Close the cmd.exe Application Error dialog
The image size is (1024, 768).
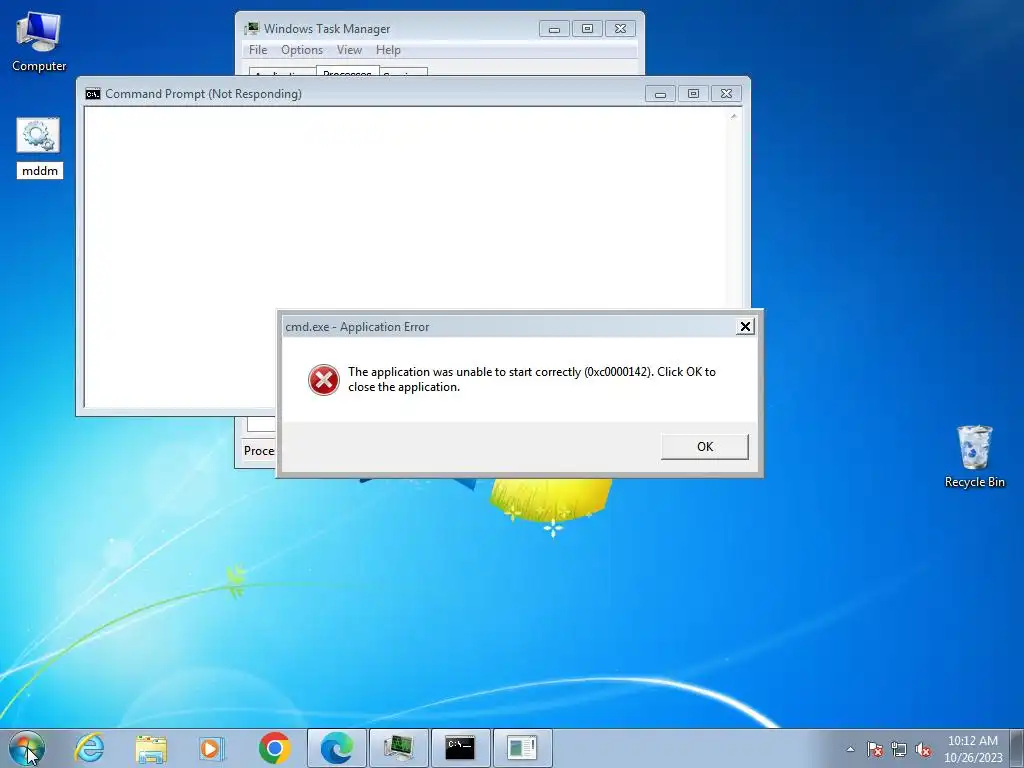tap(745, 327)
